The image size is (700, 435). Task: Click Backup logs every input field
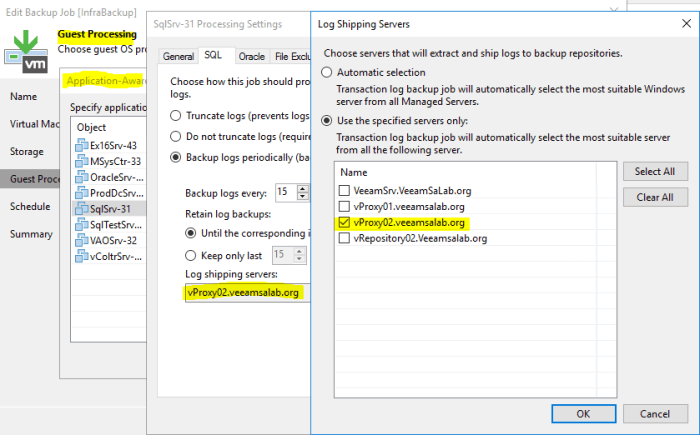pos(286,192)
